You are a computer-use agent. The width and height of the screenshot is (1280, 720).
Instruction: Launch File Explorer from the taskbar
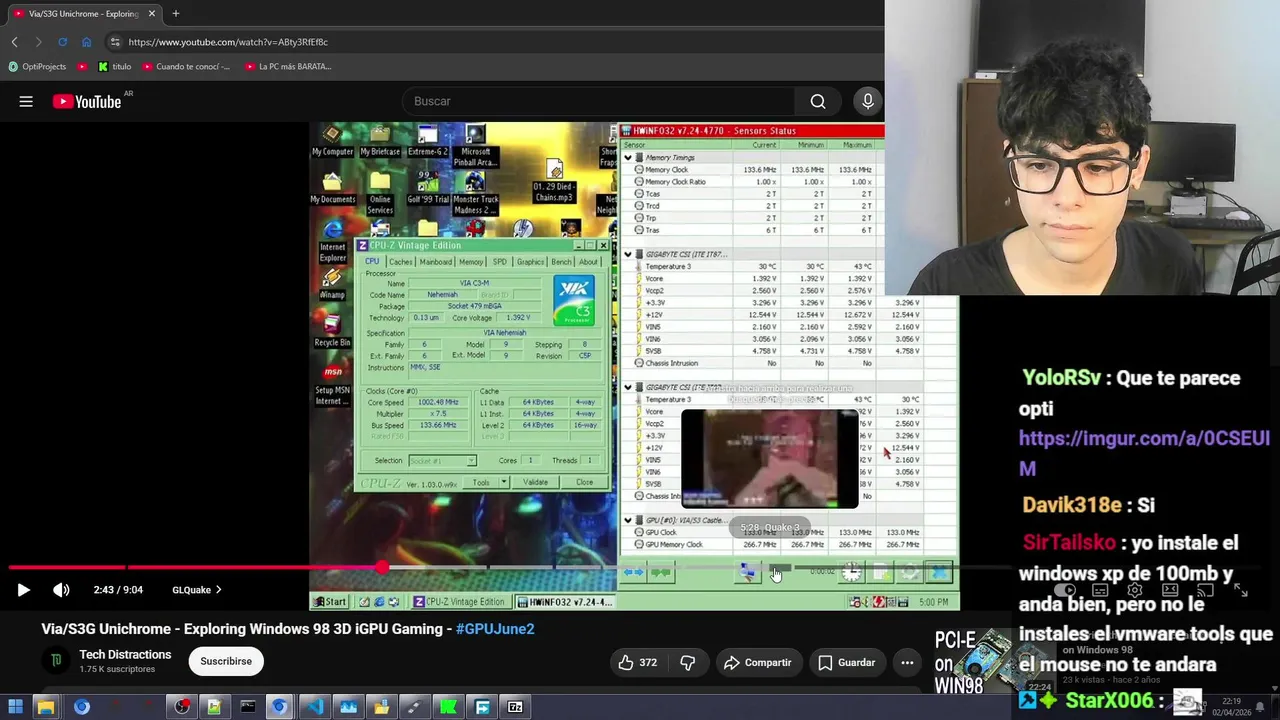click(46, 707)
